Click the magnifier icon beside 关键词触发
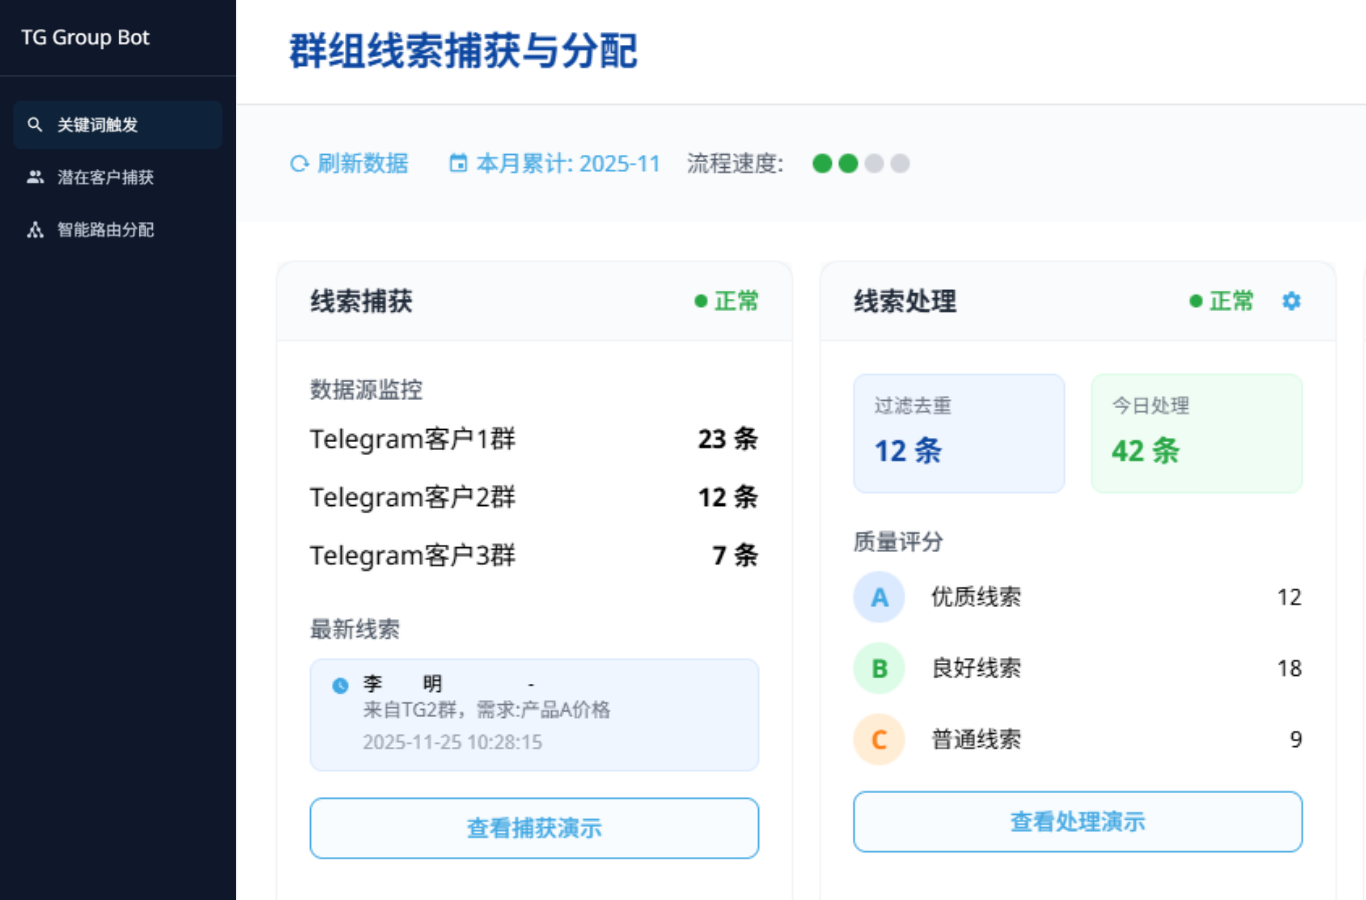The image size is (1366, 900). 35,124
